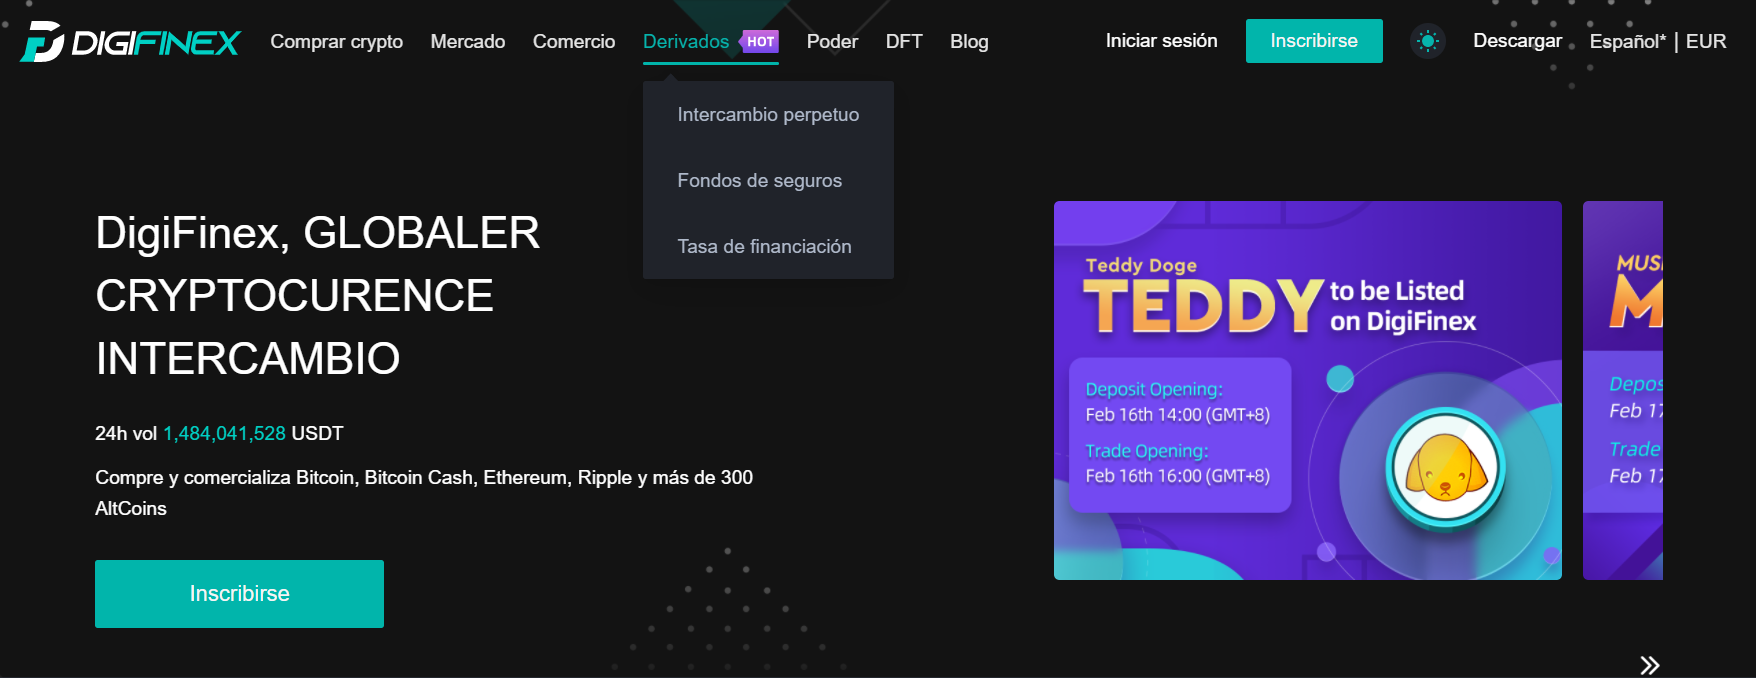The image size is (1756, 678).
Task: Open the Poder menu item
Action: 832,41
